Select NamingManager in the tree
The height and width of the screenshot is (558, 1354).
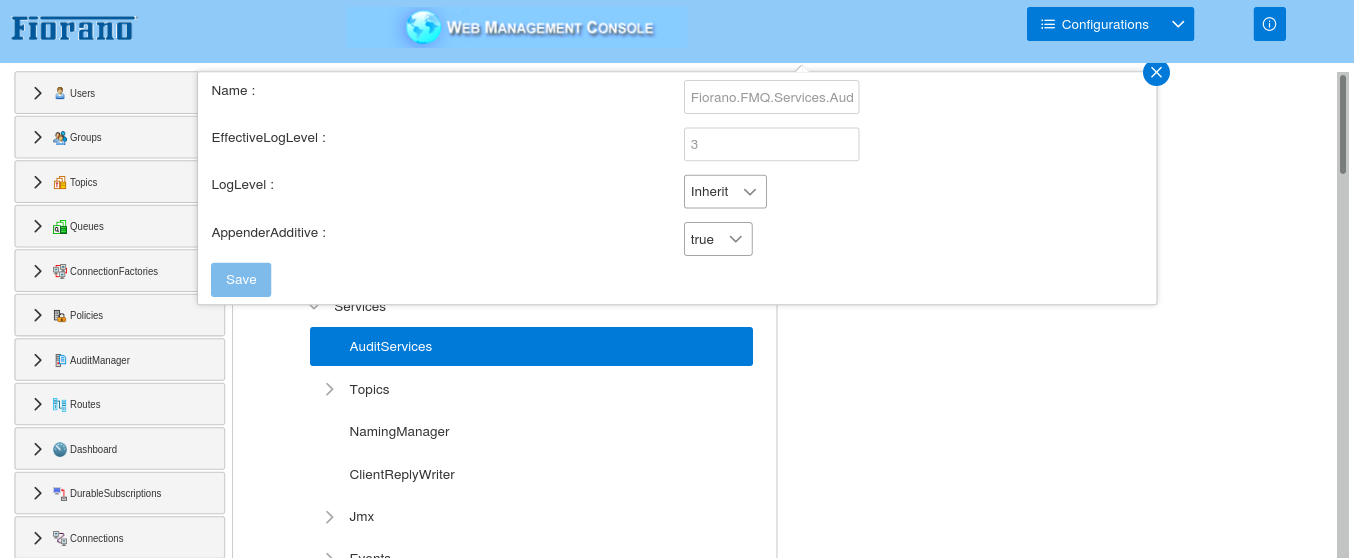(x=399, y=432)
